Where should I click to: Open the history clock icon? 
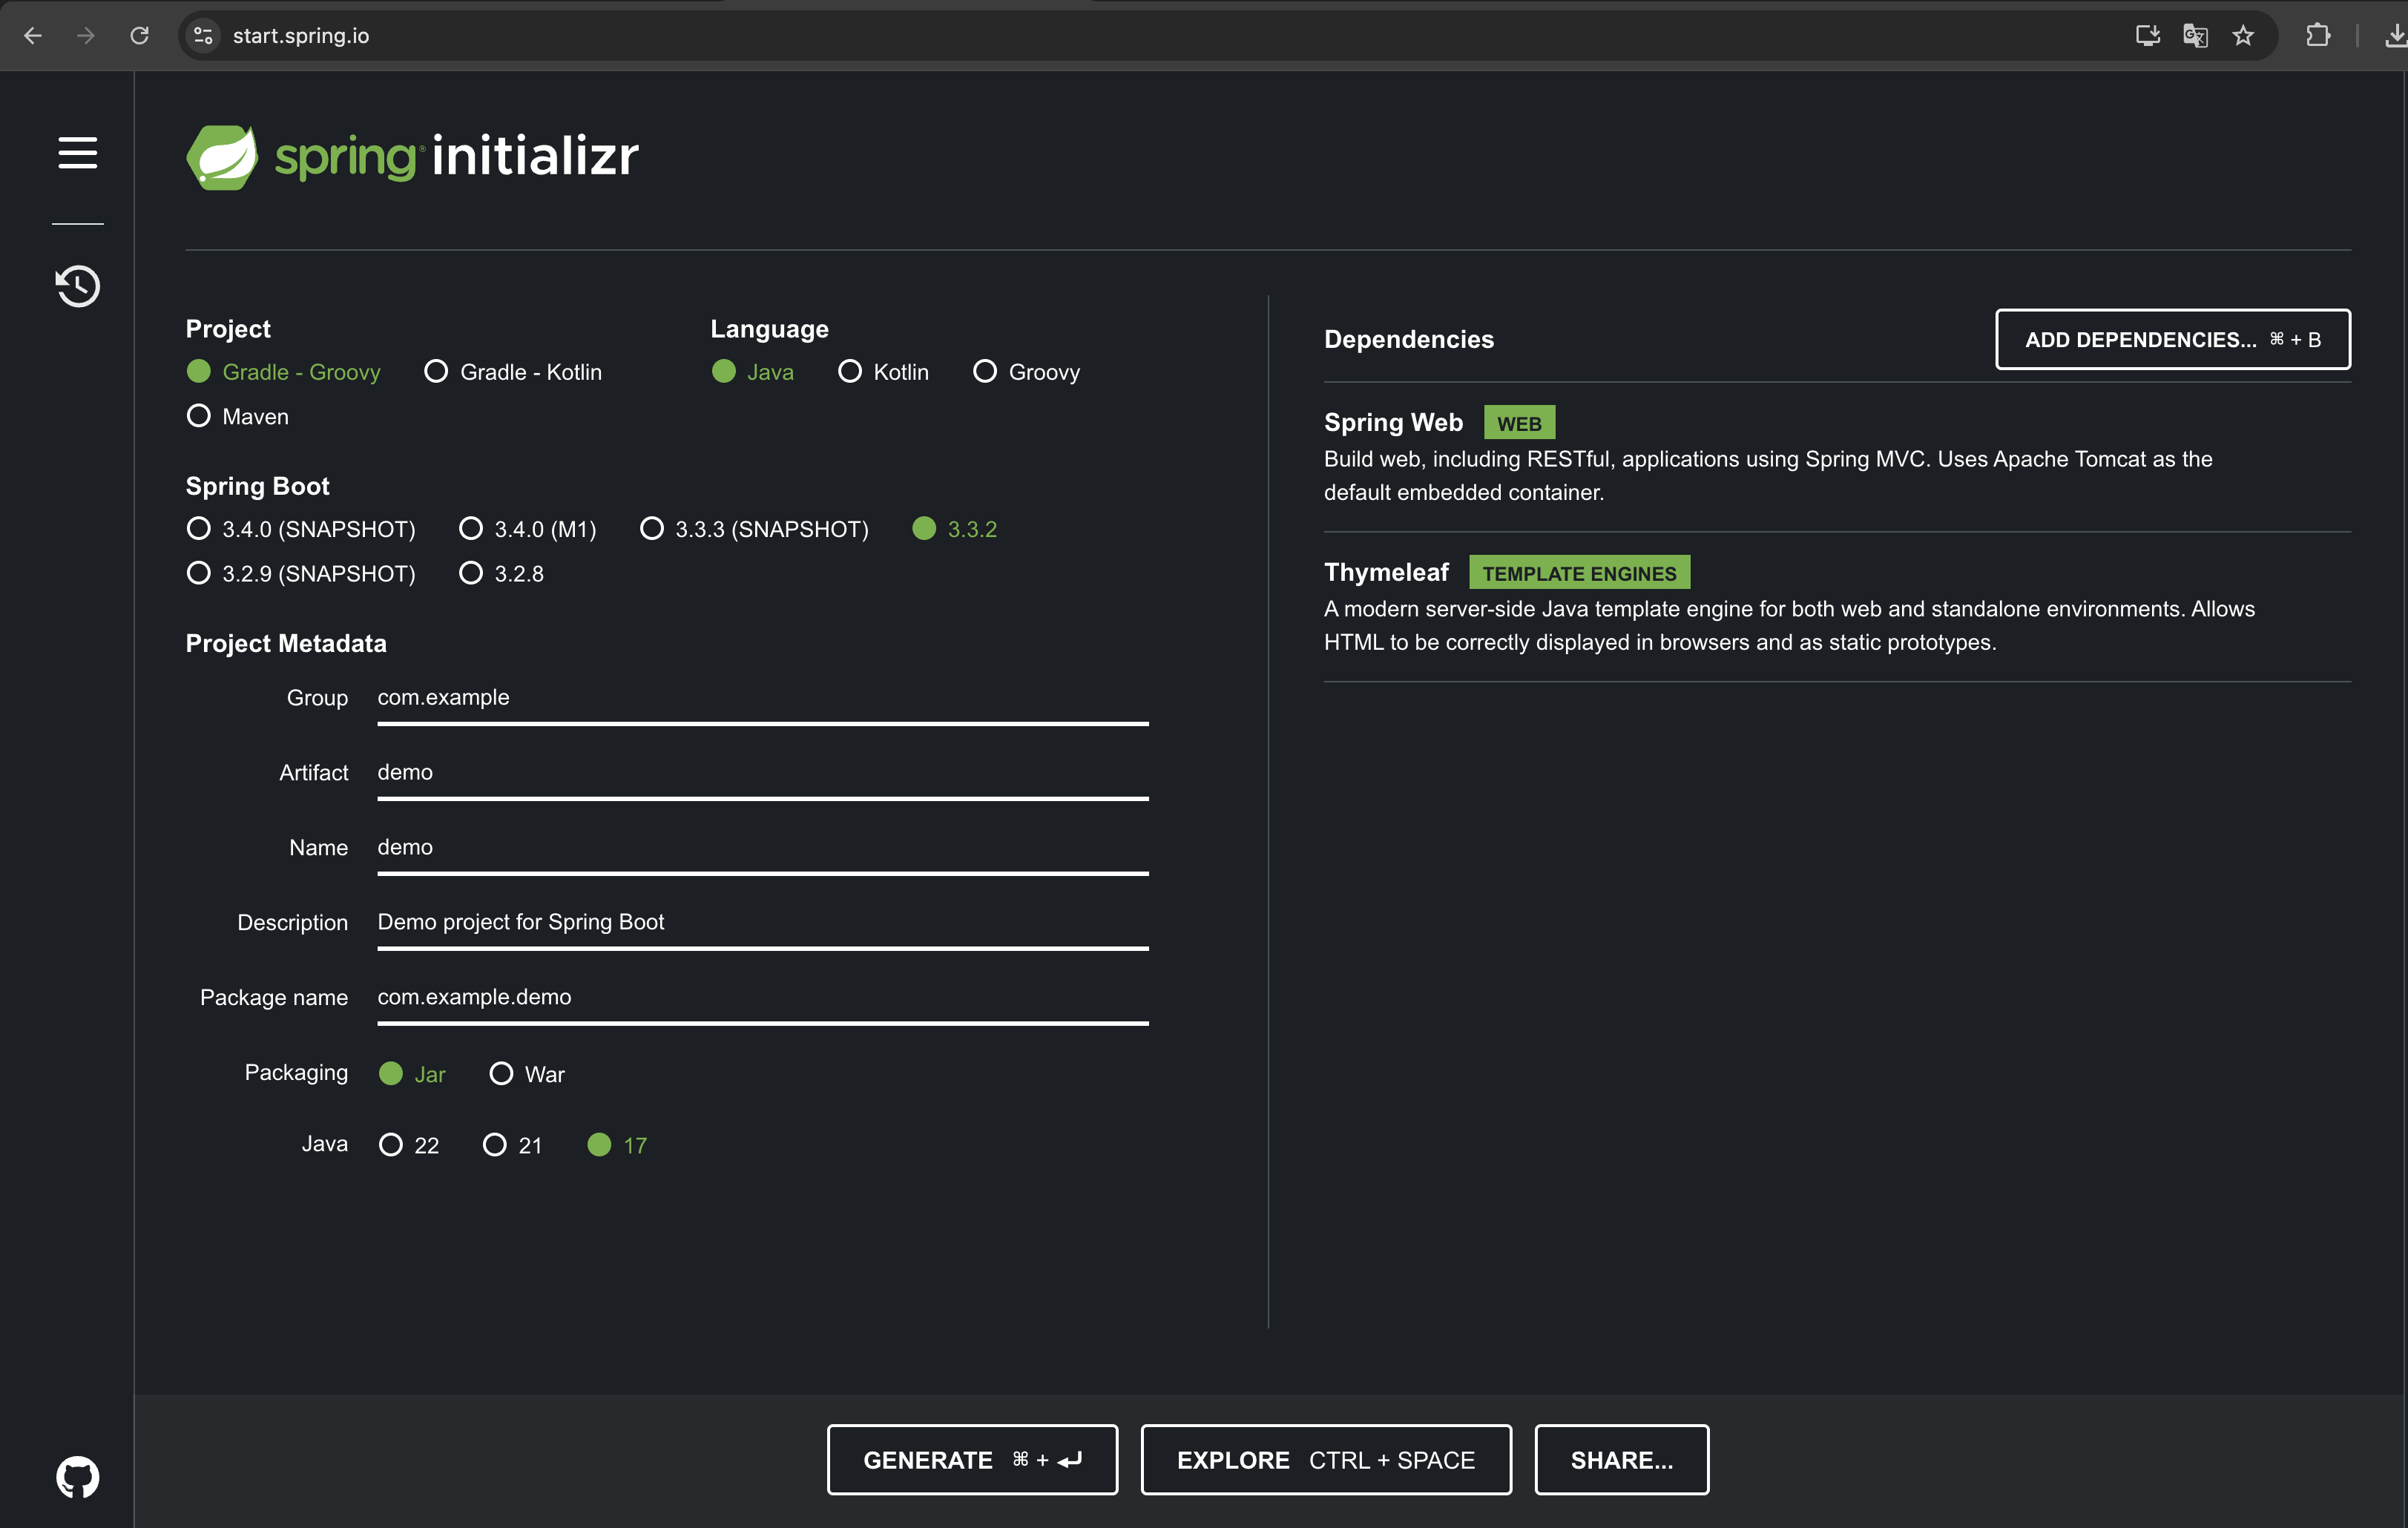pyautogui.click(x=77, y=286)
